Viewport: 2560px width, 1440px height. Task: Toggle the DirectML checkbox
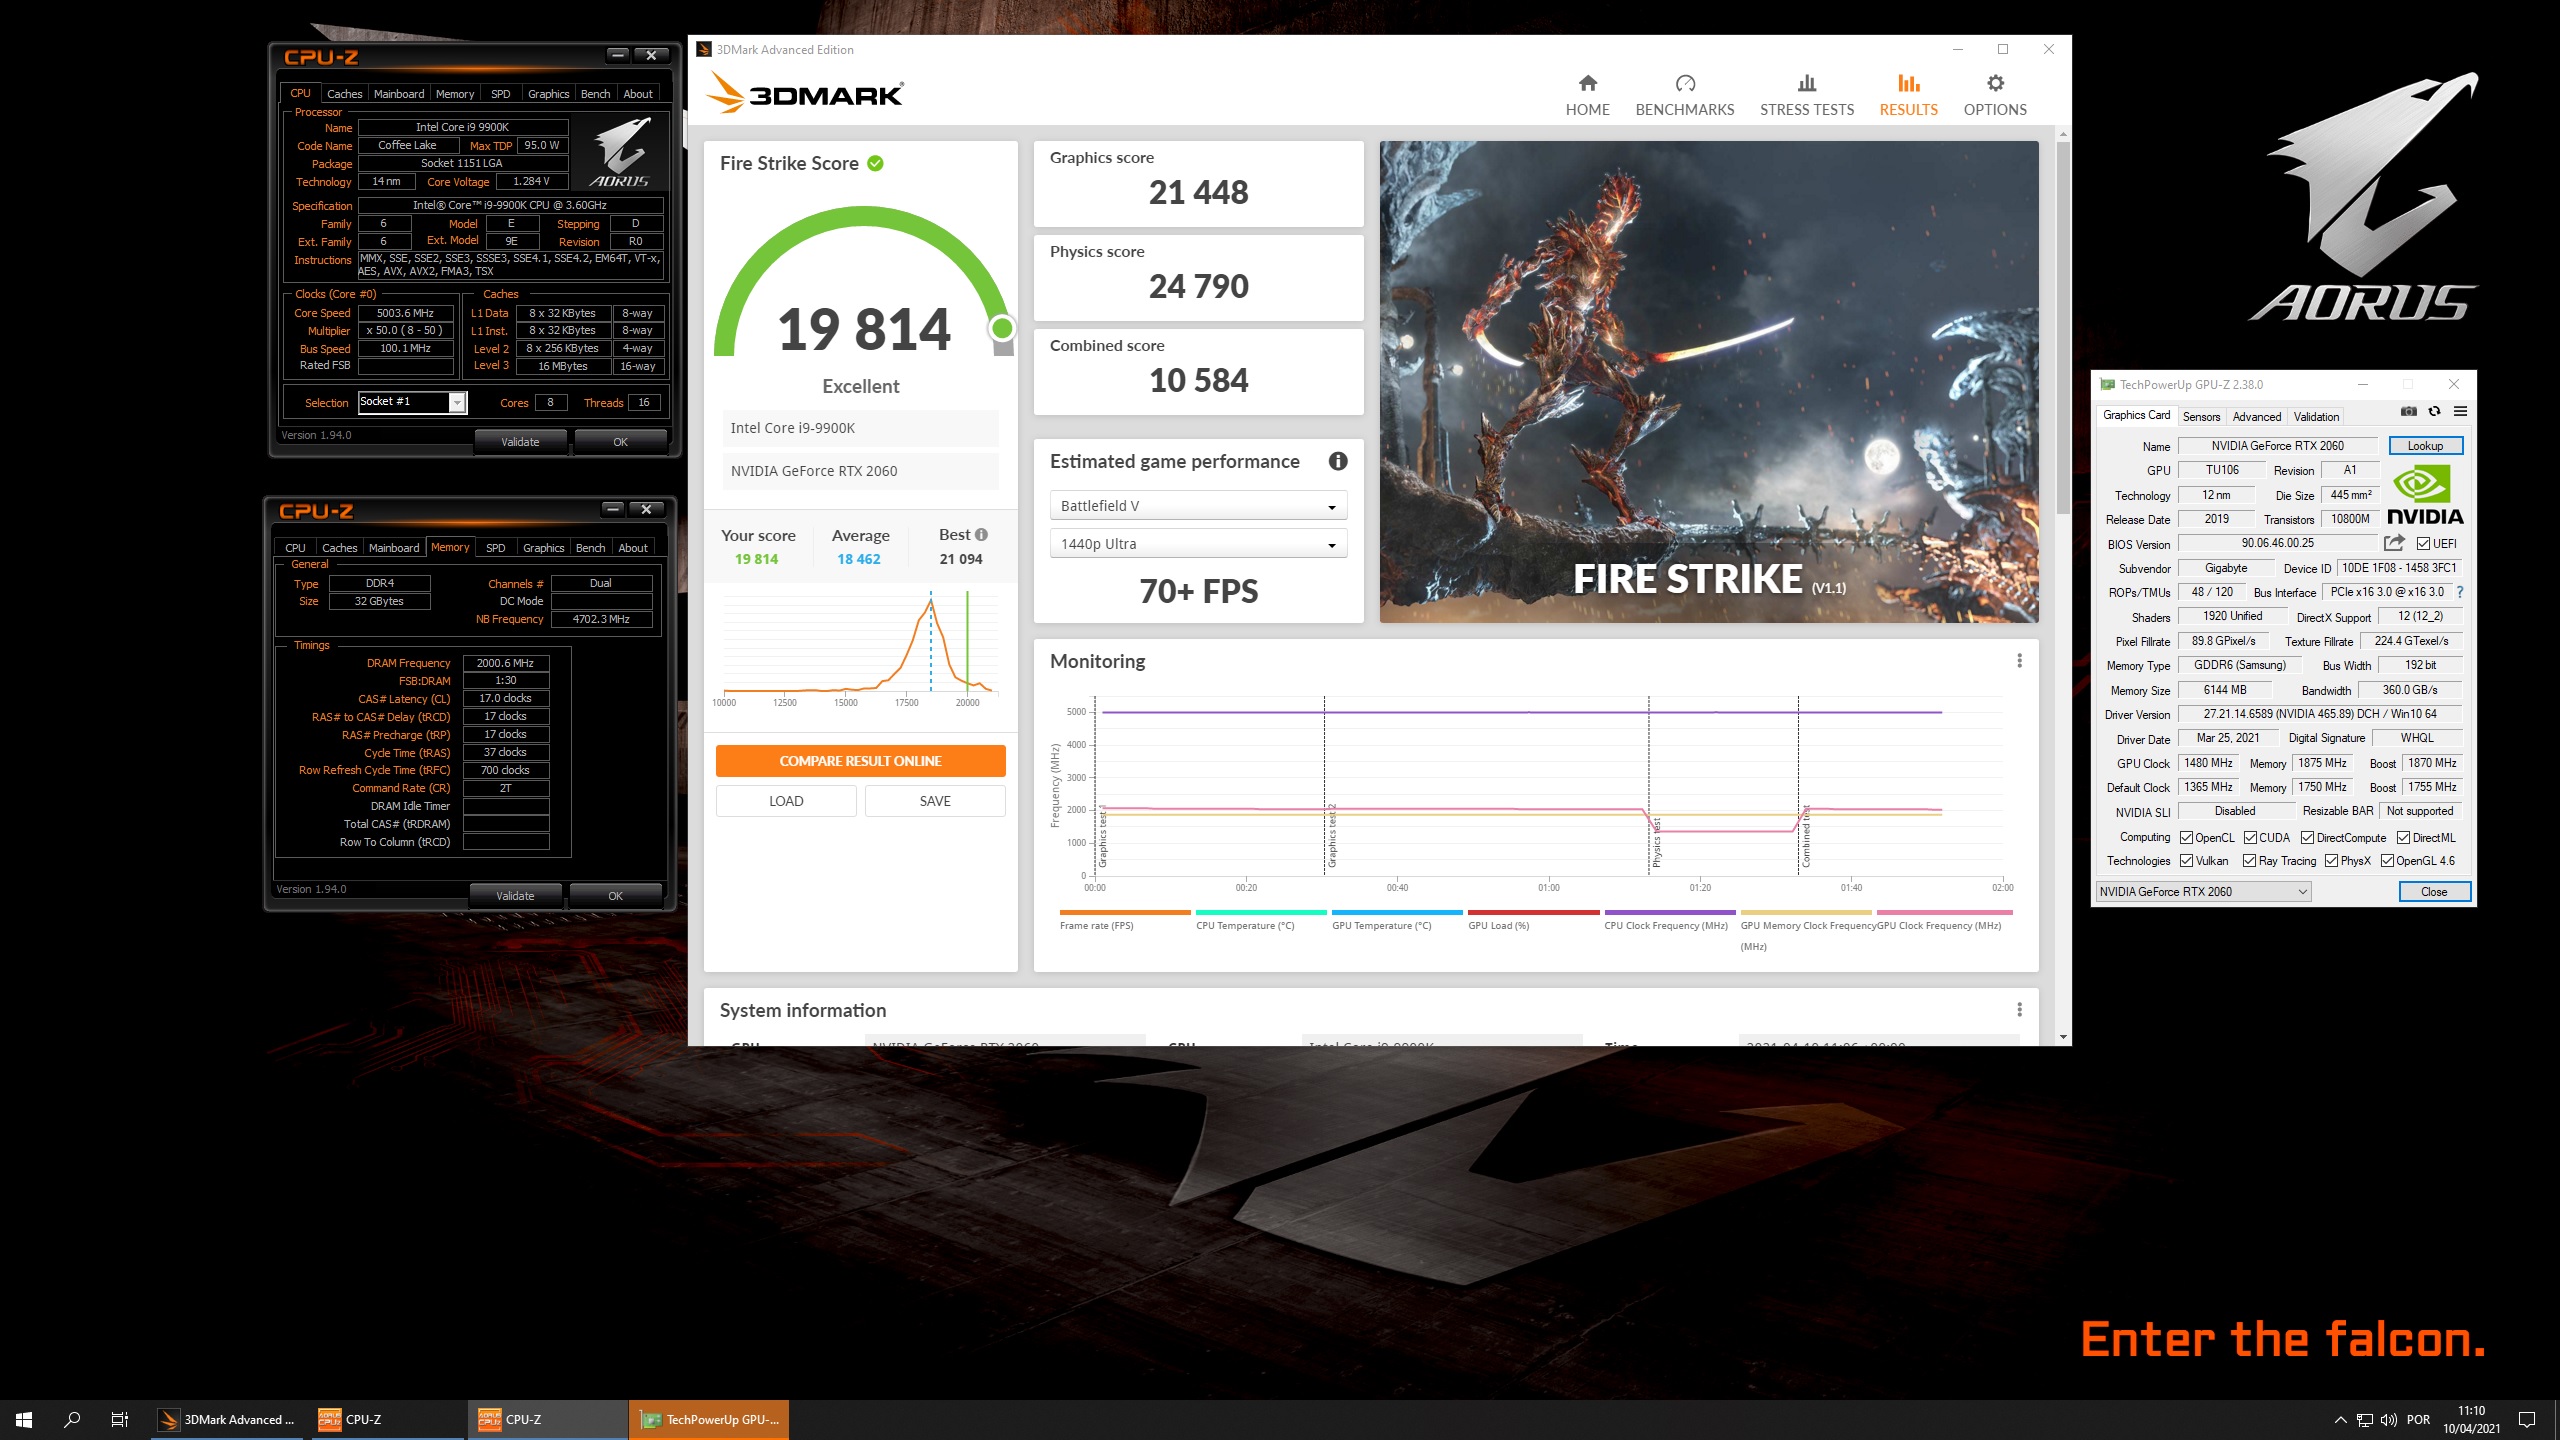(x=2403, y=838)
